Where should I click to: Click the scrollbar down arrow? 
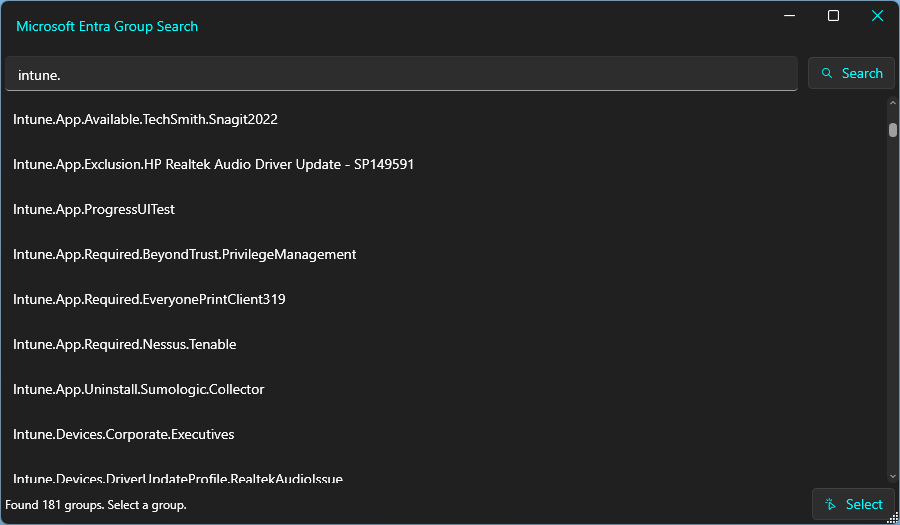pos(892,477)
